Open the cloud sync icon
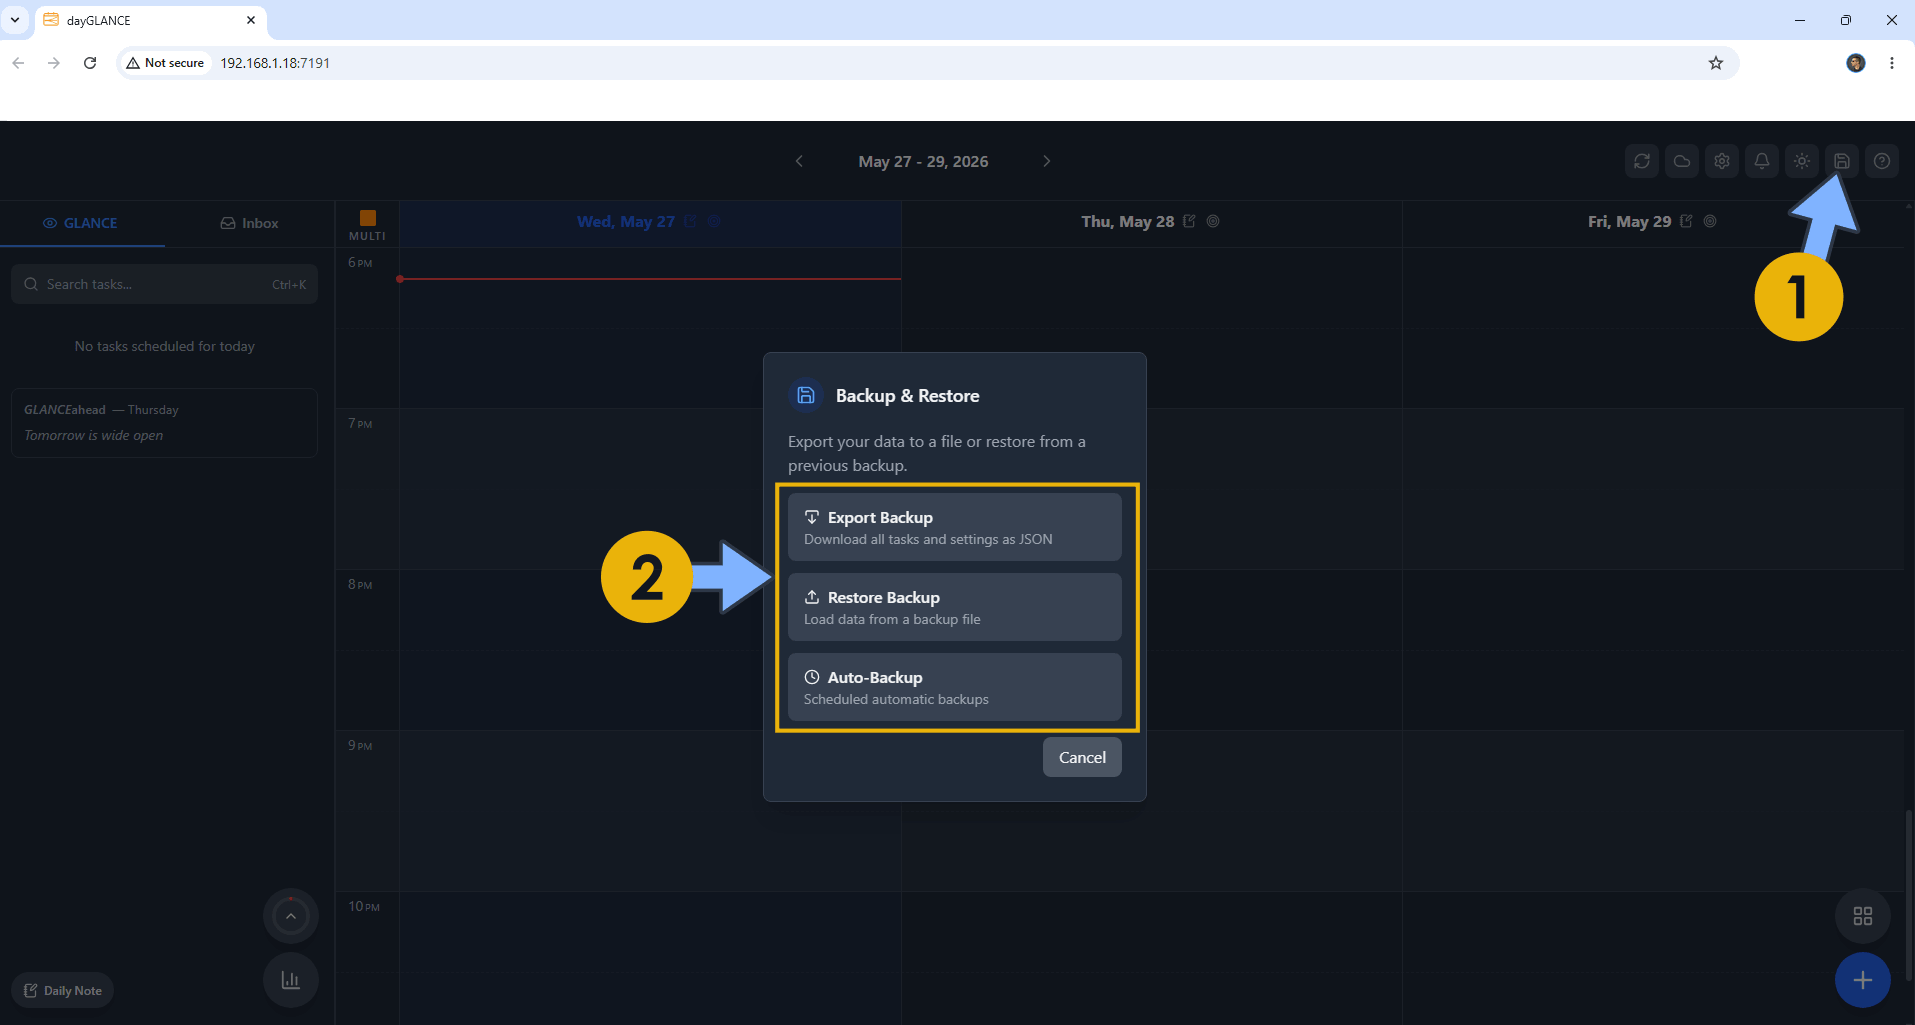The width and height of the screenshot is (1915, 1025). (1682, 161)
